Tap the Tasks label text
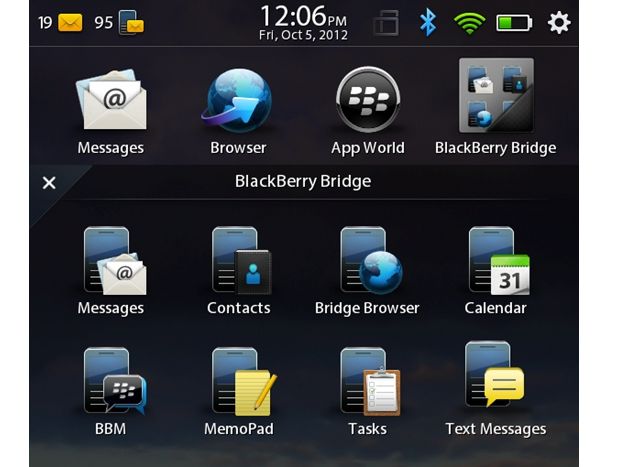The image size is (635, 467). click(x=367, y=429)
